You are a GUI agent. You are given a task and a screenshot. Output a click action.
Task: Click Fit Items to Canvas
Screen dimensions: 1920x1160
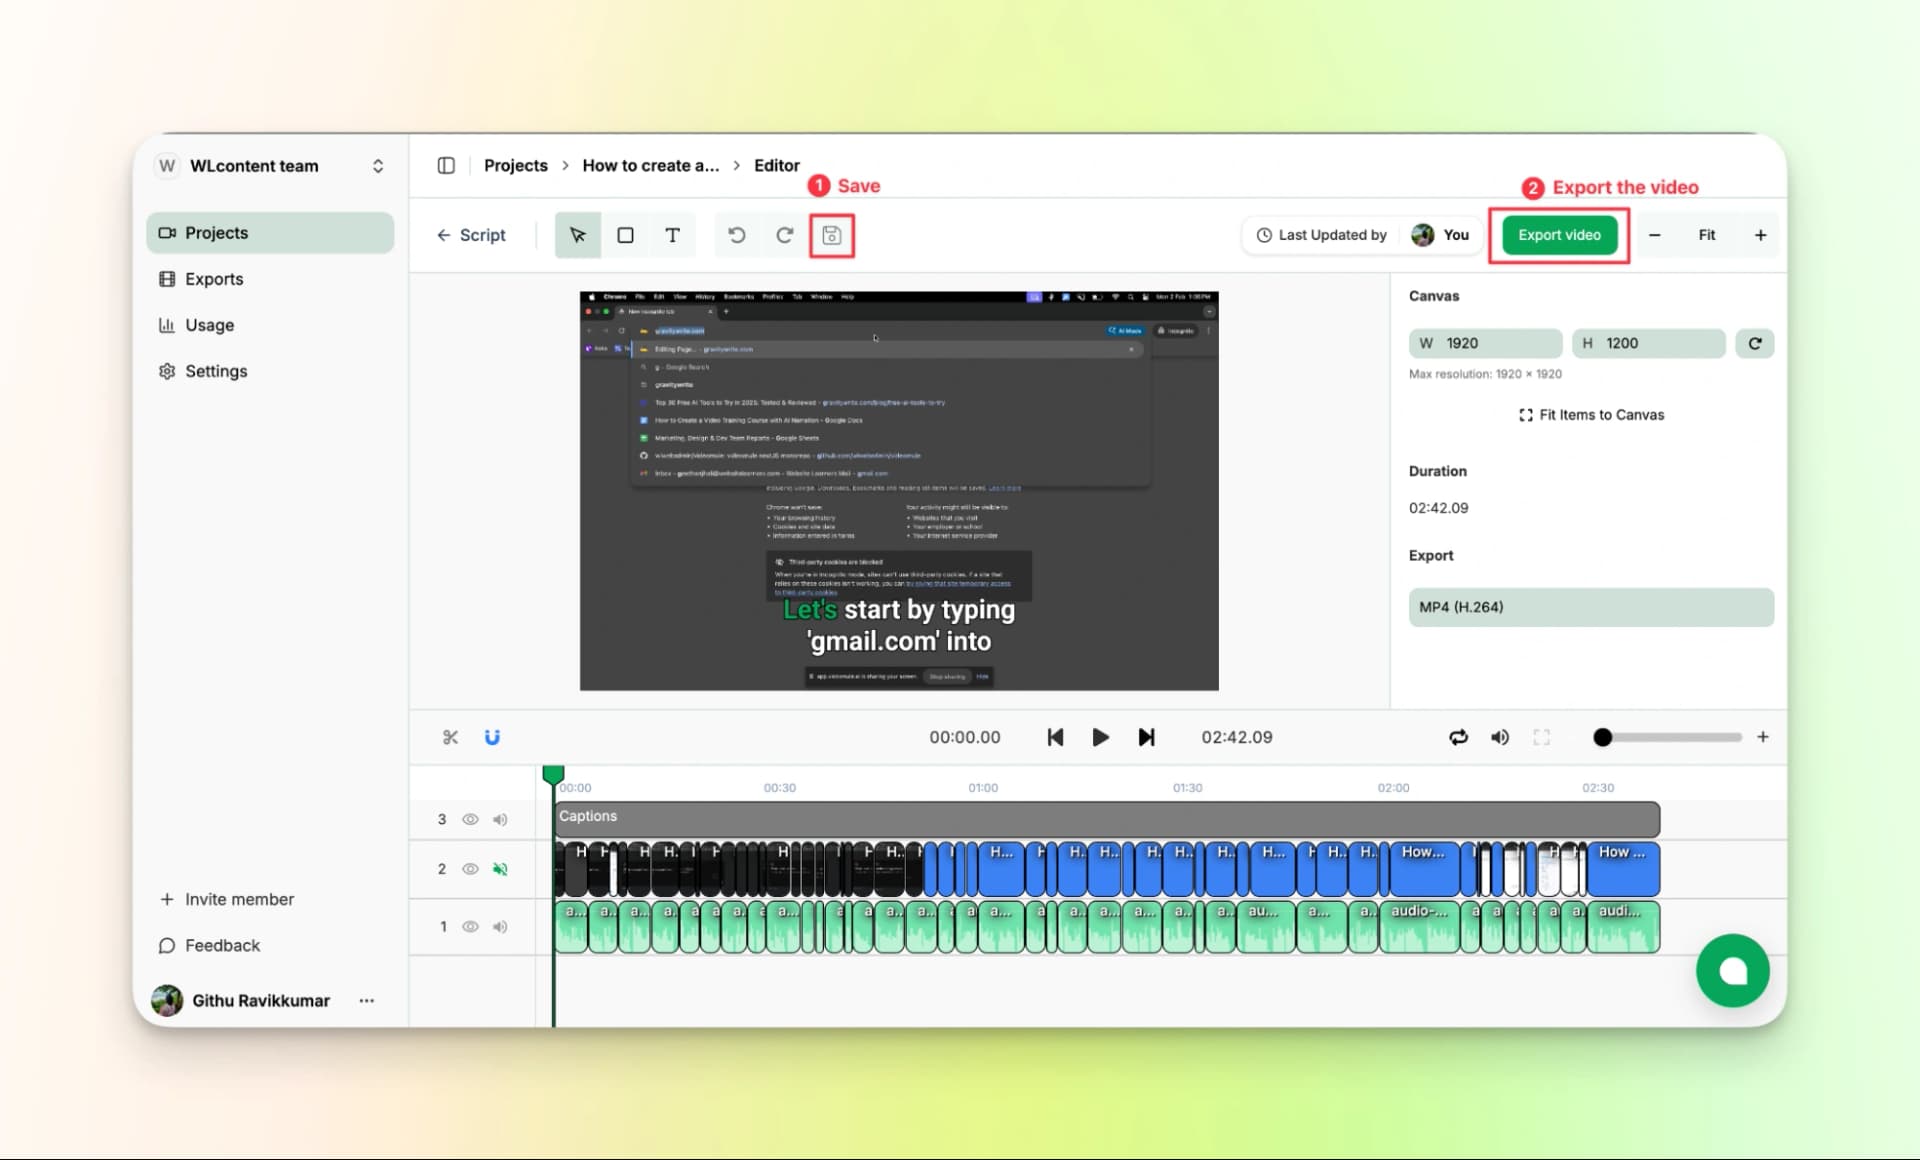[x=1591, y=415]
